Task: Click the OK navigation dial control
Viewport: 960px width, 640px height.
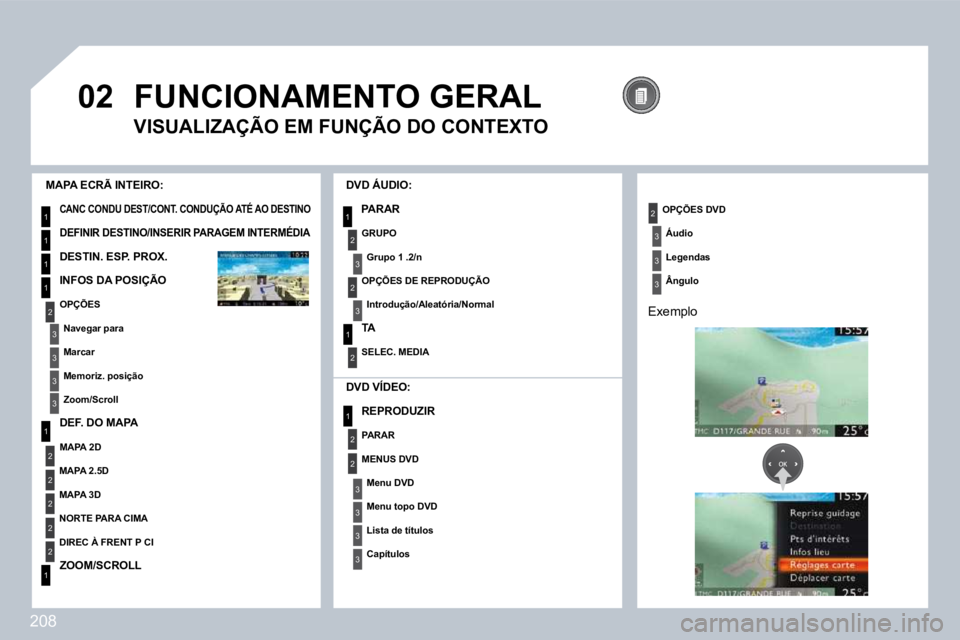Action: (x=782, y=464)
